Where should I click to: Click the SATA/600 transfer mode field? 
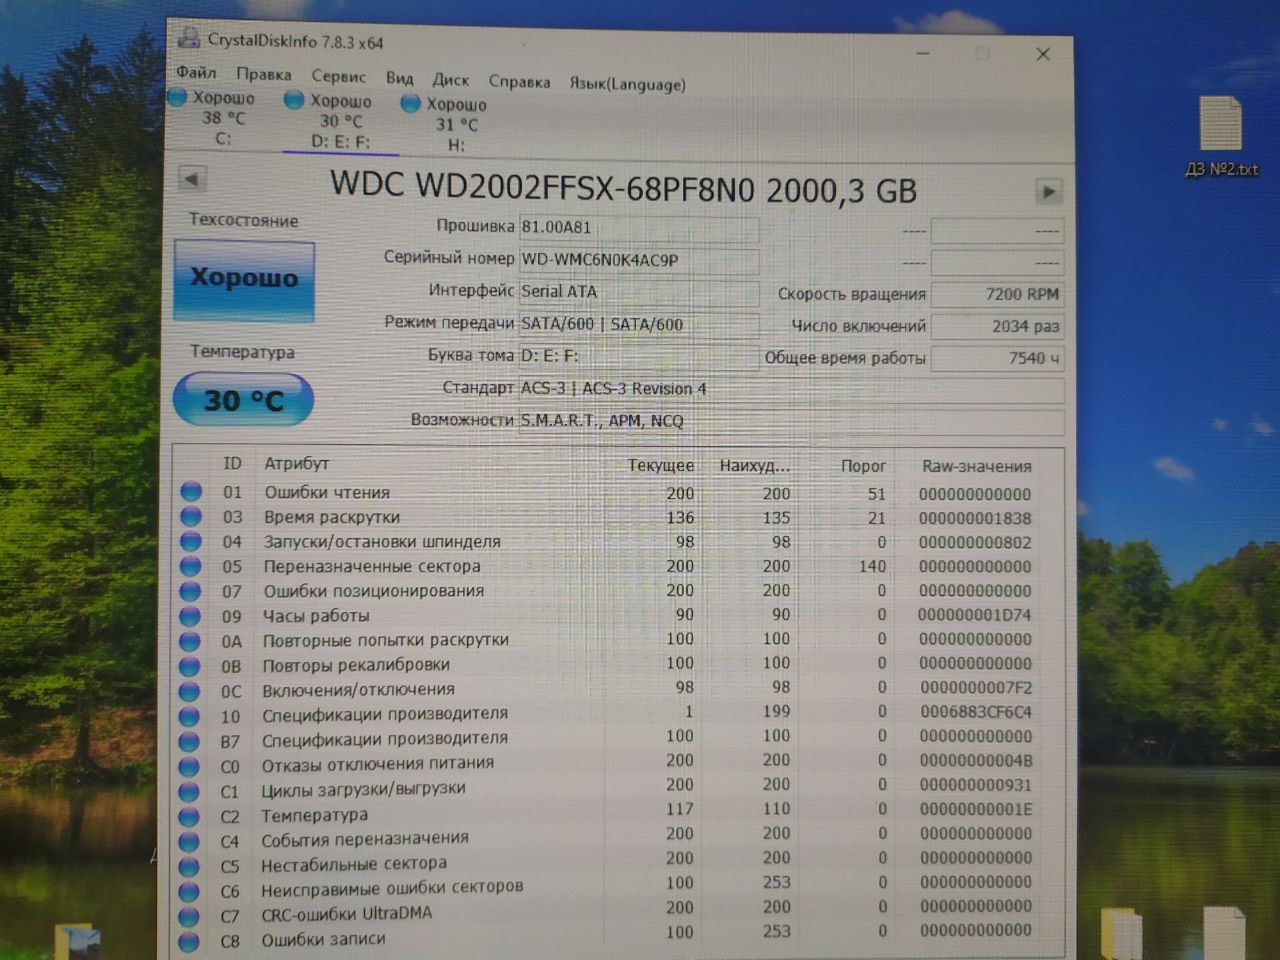639,324
